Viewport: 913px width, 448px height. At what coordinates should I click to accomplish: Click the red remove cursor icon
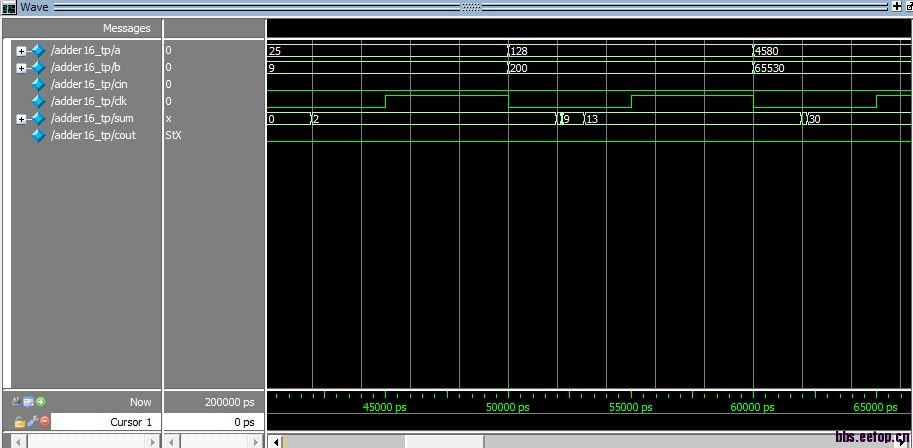coord(45,421)
